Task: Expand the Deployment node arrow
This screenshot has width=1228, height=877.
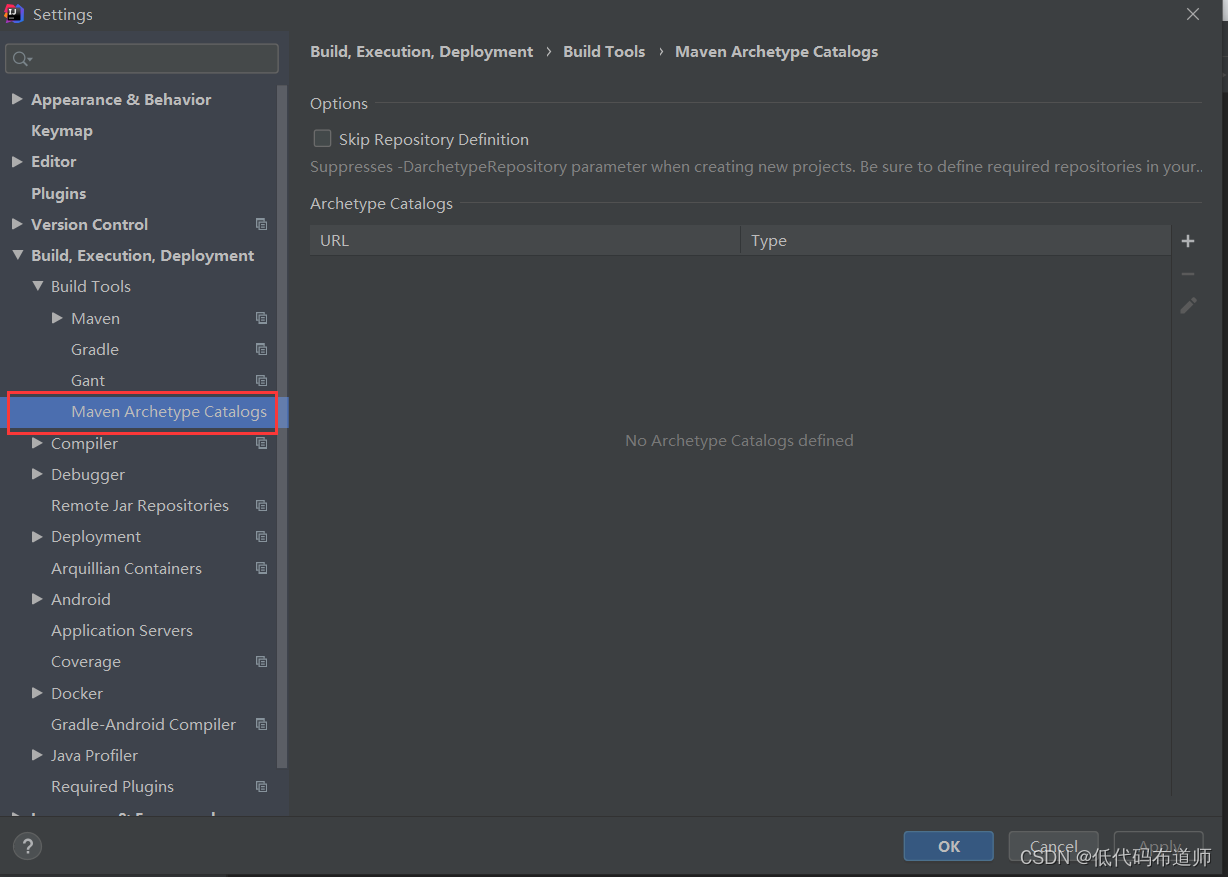Action: click(x=37, y=536)
